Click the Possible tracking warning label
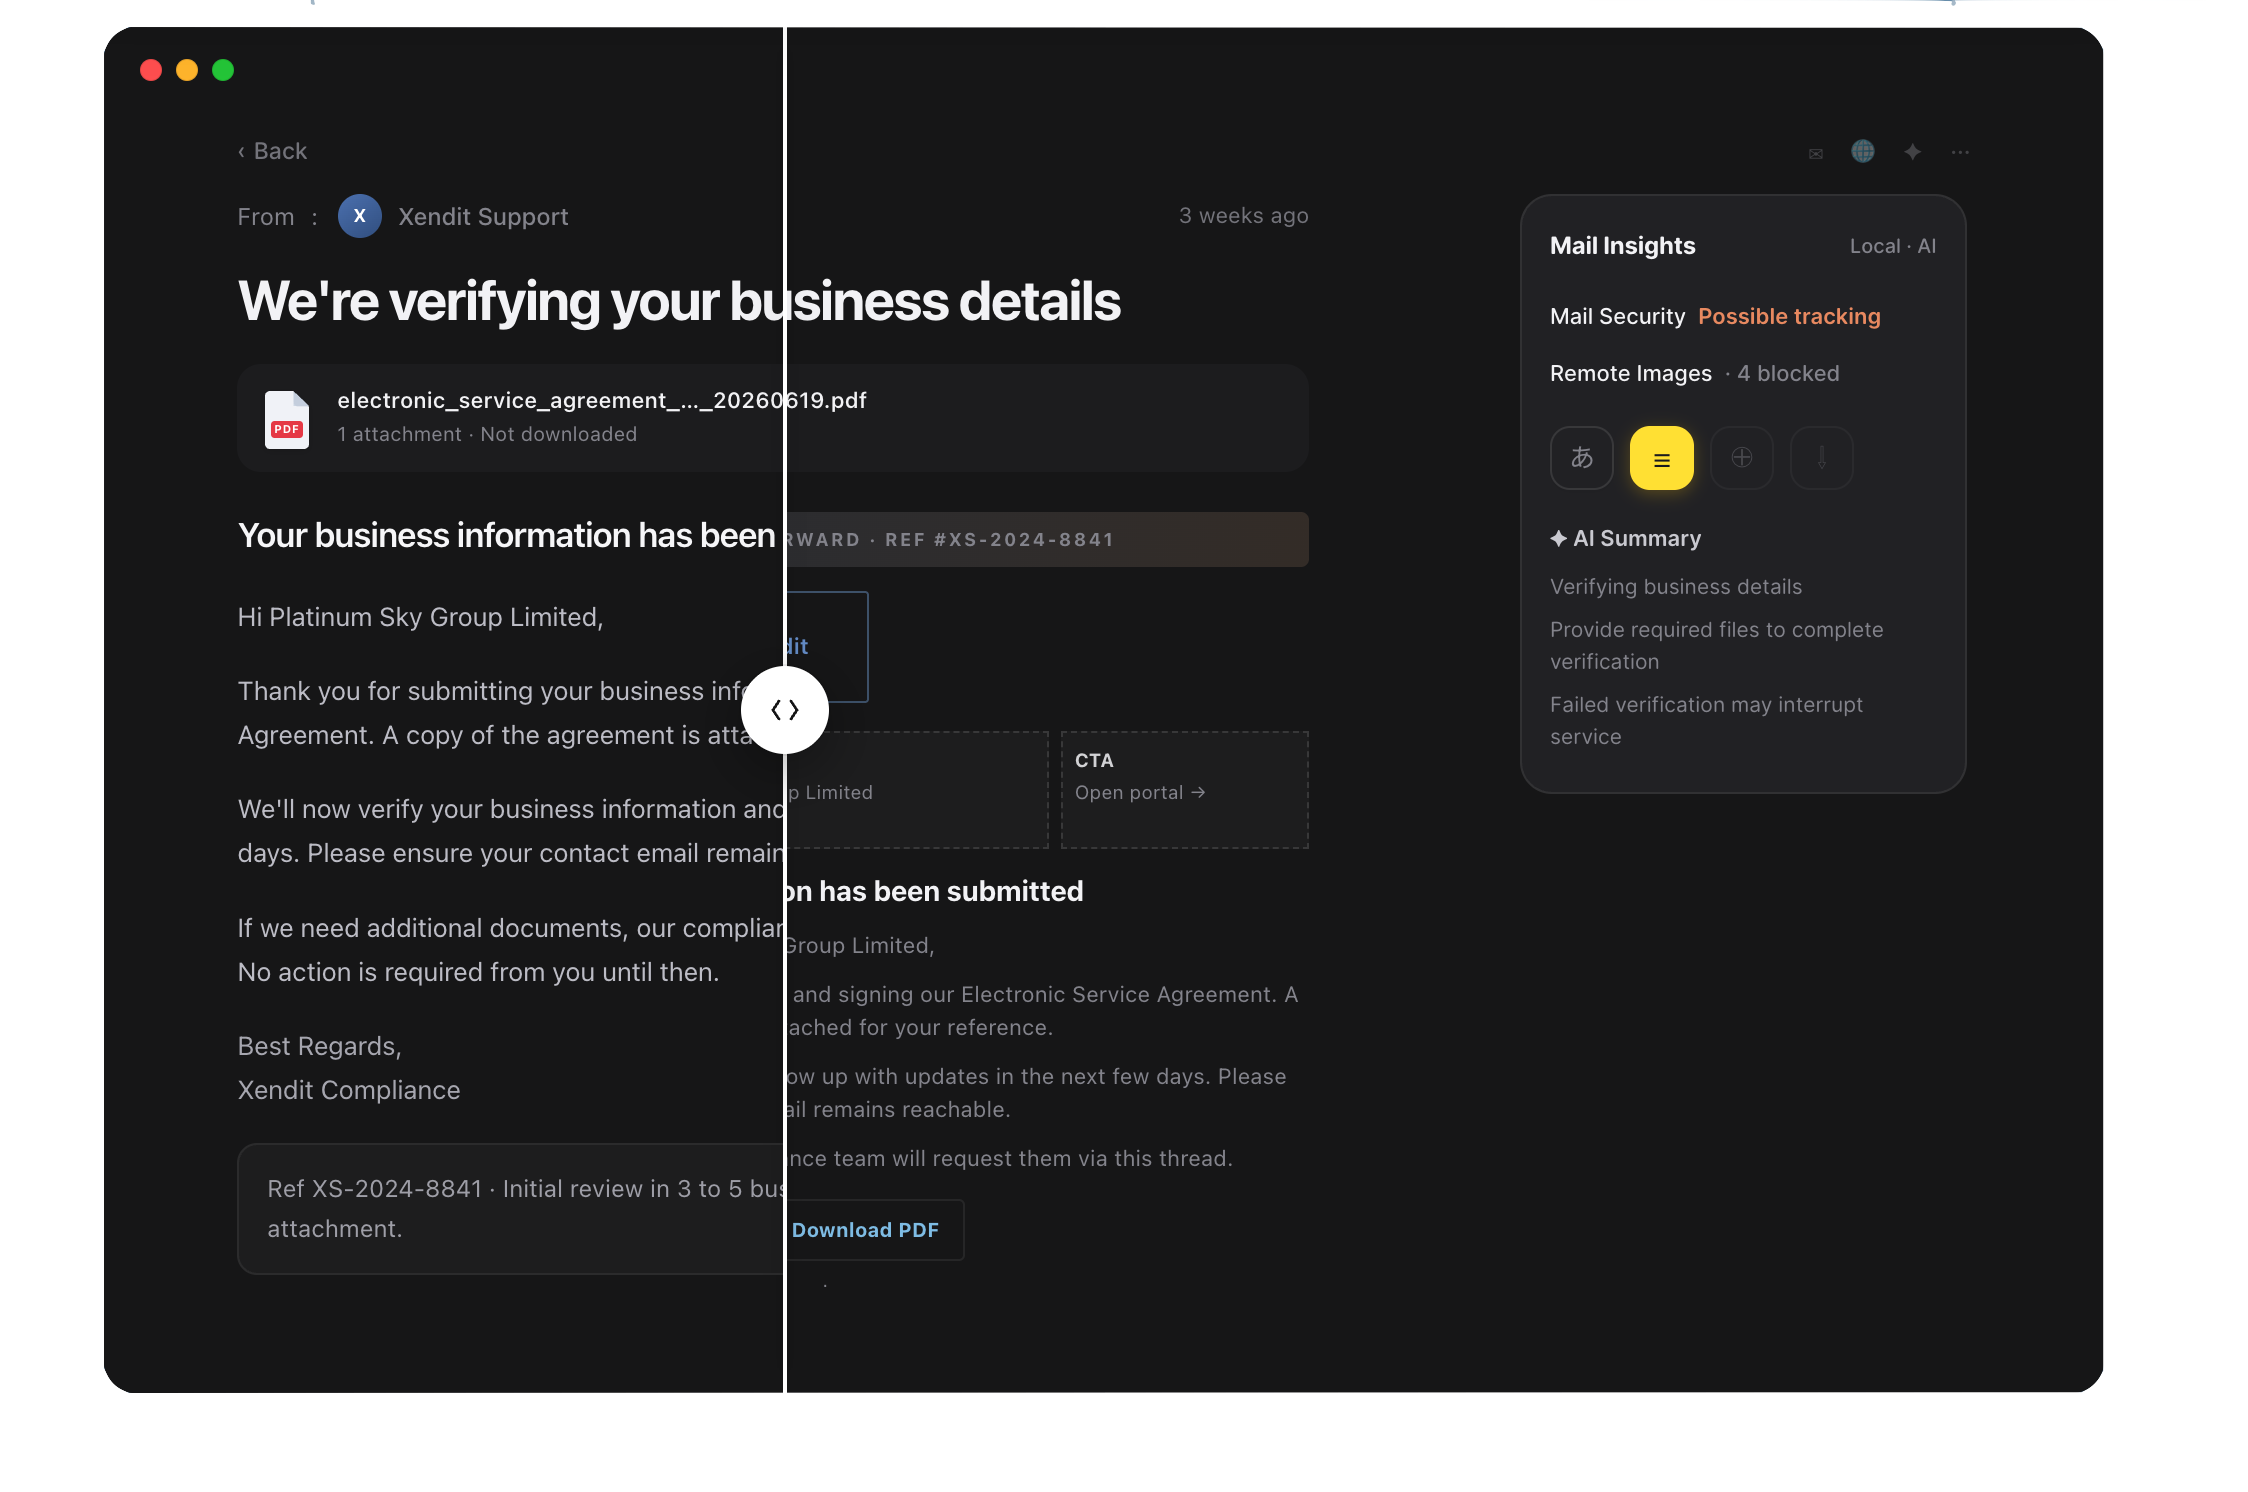This screenshot has height=1492, width=2248. [1789, 316]
